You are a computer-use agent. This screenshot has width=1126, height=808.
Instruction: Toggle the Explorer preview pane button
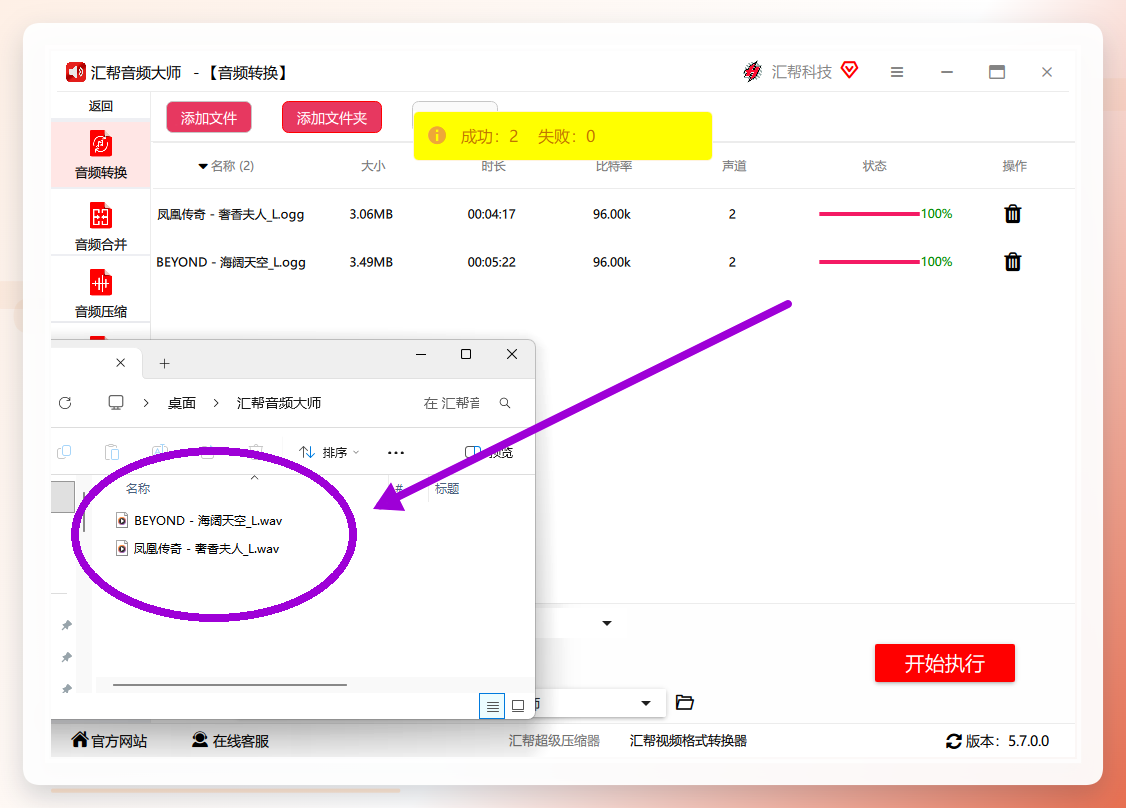click(x=489, y=452)
